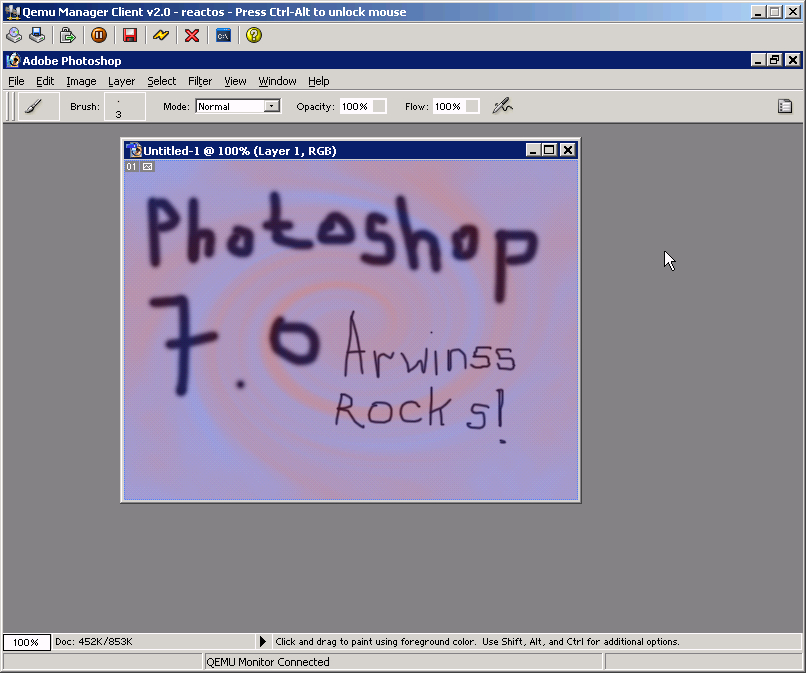Open the Image menu
Screen dimensions: 806x673
click(81, 81)
